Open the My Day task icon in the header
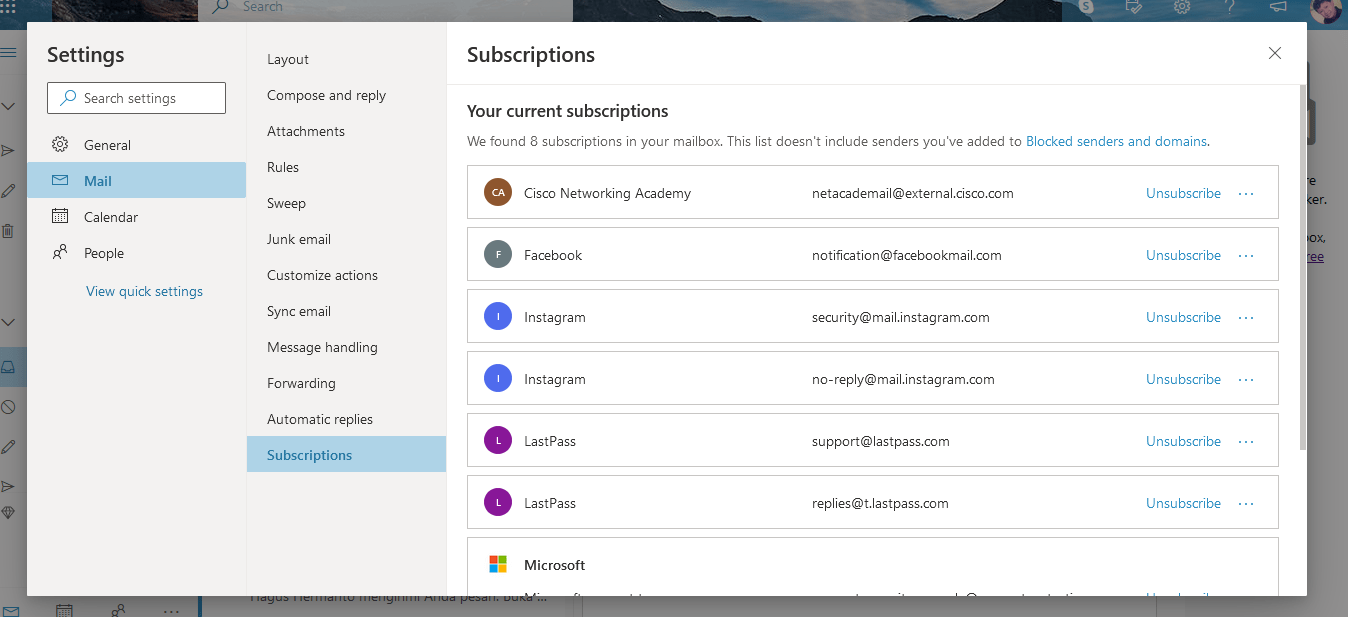Viewport: 1348px width, 617px height. [1134, 6]
